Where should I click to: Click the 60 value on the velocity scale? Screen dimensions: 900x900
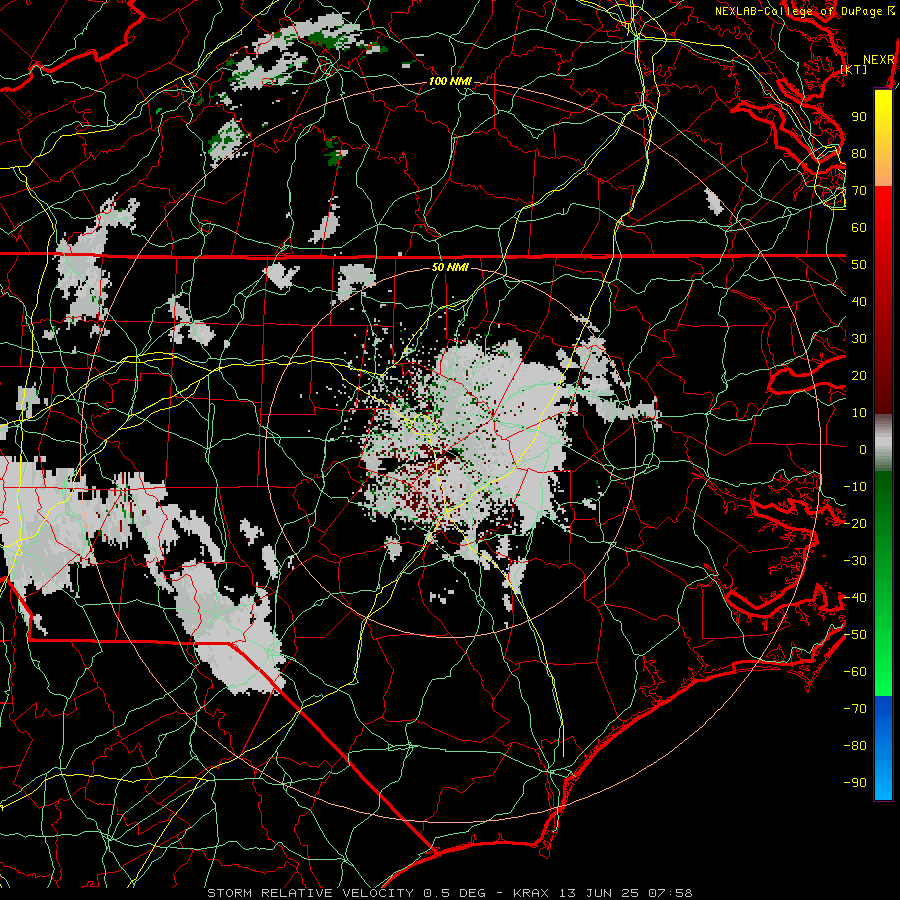tap(859, 228)
